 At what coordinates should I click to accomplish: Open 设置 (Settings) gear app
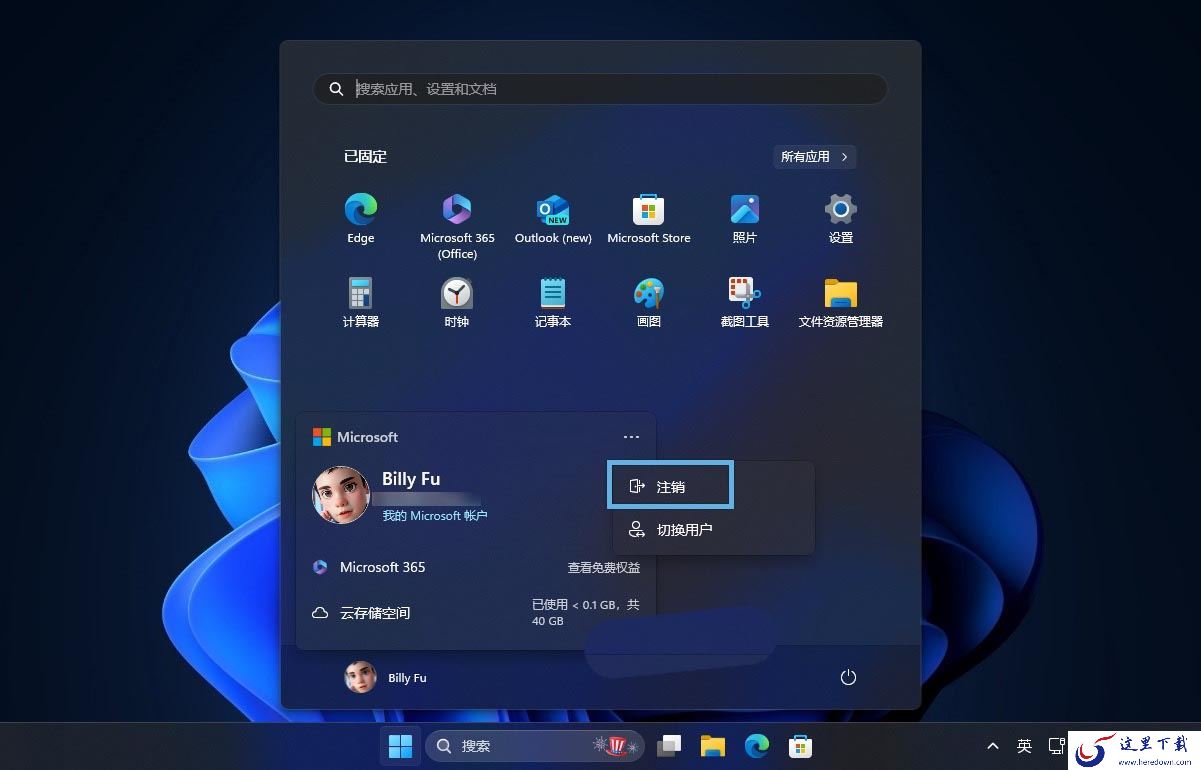click(841, 218)
